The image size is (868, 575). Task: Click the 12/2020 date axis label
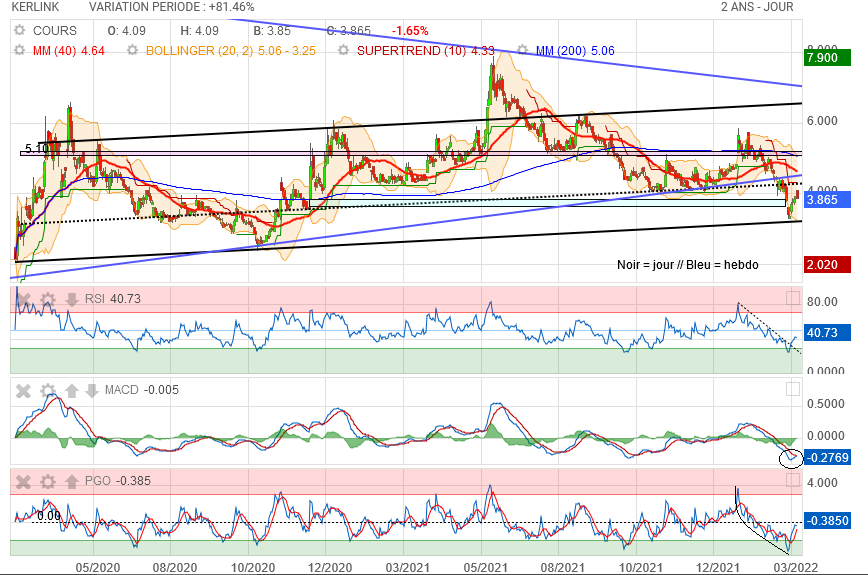coord(330,567)
